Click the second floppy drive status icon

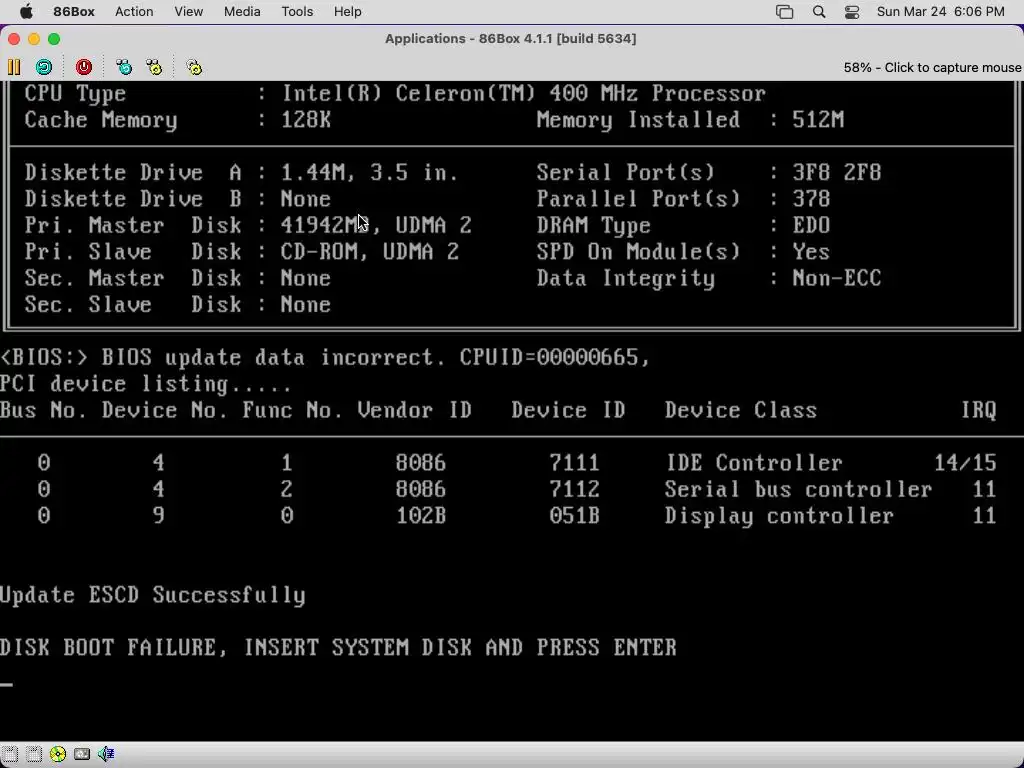pos(34,754)
